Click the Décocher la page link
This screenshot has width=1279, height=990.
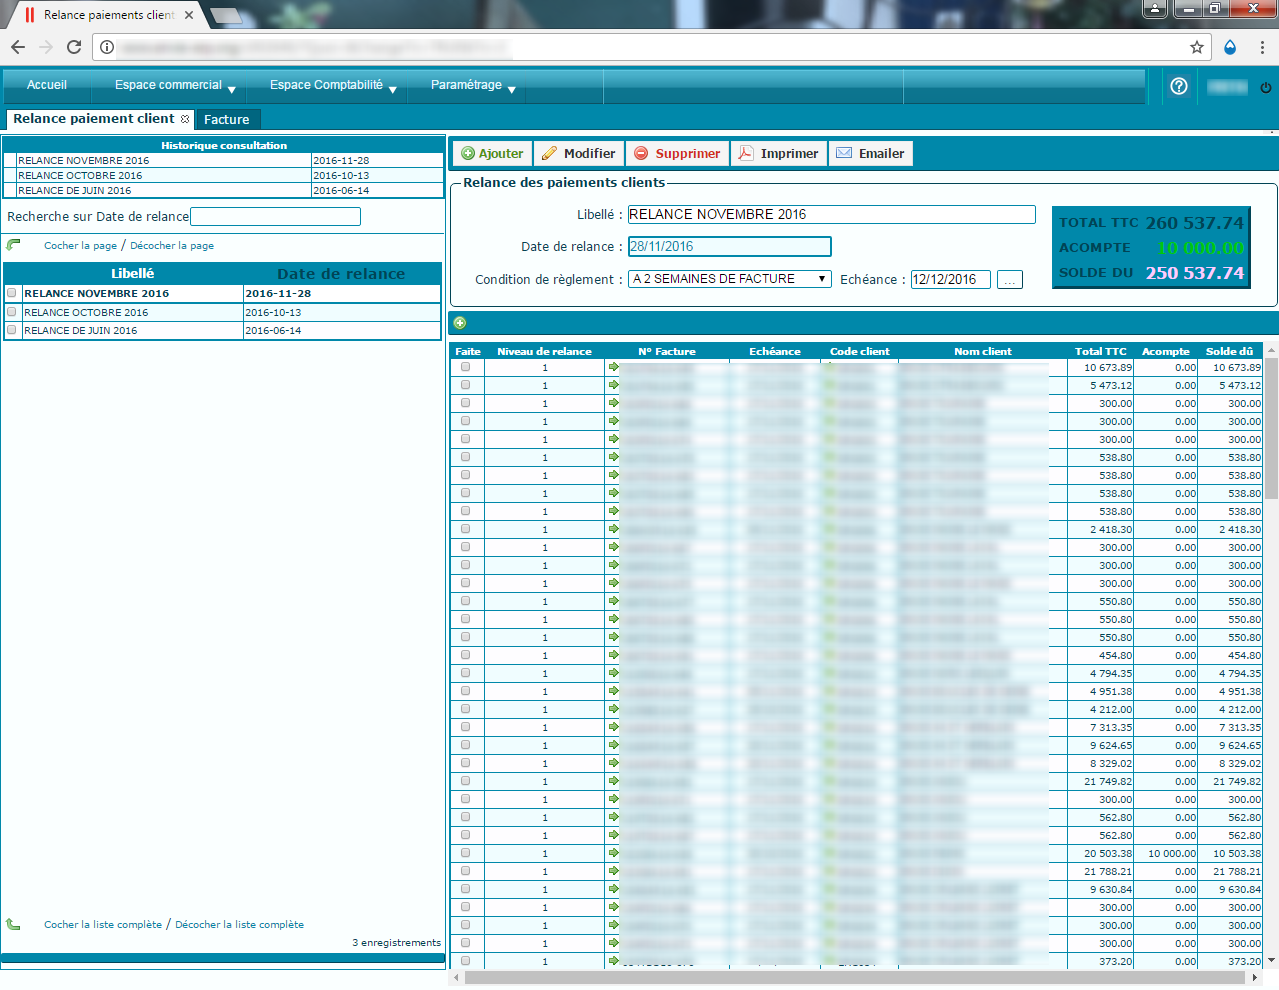click(172, 246)
